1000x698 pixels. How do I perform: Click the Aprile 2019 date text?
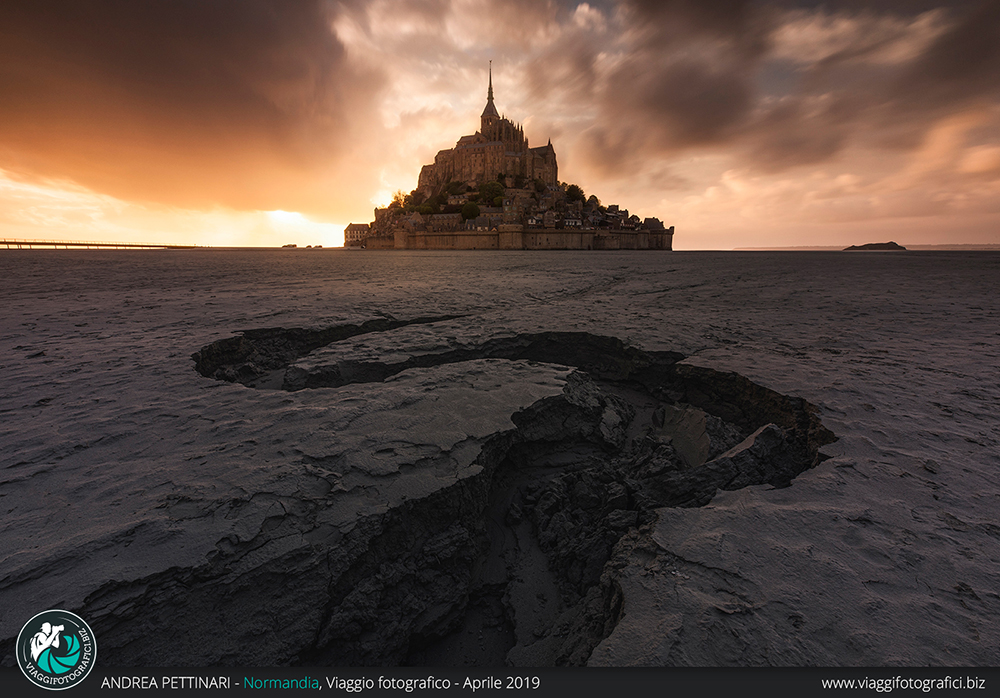(x=501, y=683)
